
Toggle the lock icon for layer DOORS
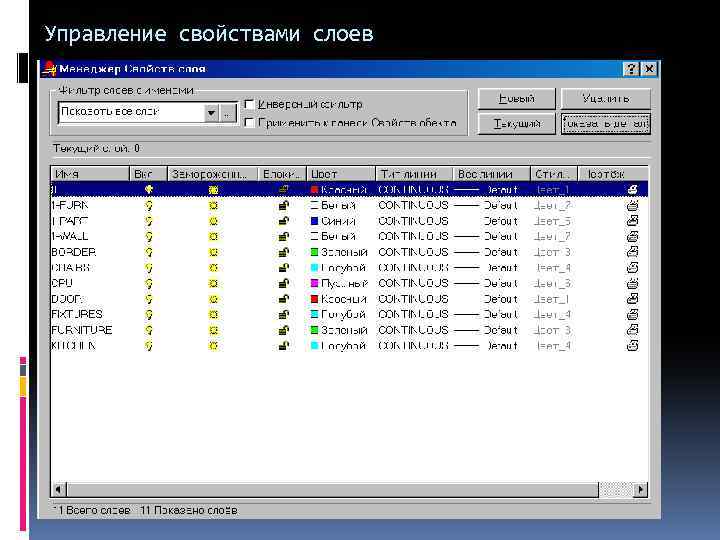[284, 299]
